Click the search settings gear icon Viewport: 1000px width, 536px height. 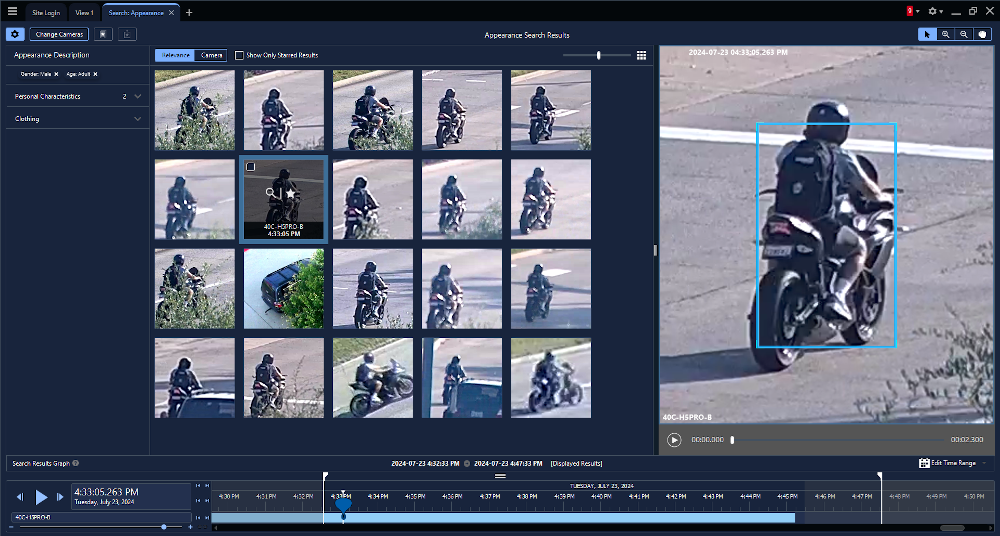pyautogui.click(x=15, y=34)
